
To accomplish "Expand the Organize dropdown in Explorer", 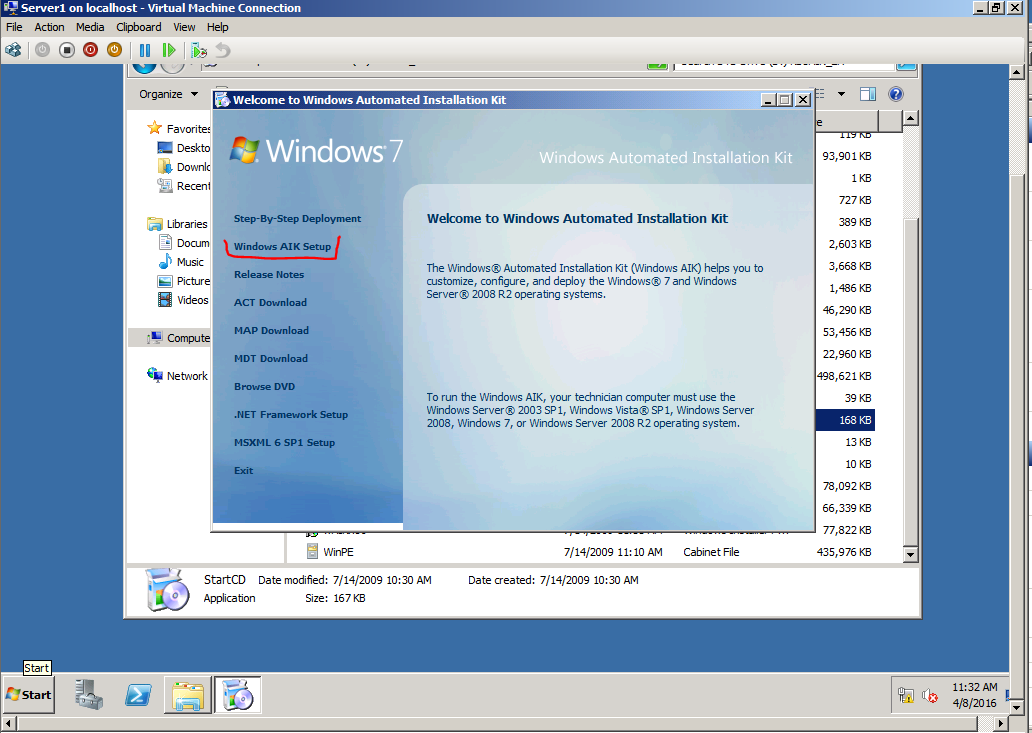I will [x=168, y=94].
